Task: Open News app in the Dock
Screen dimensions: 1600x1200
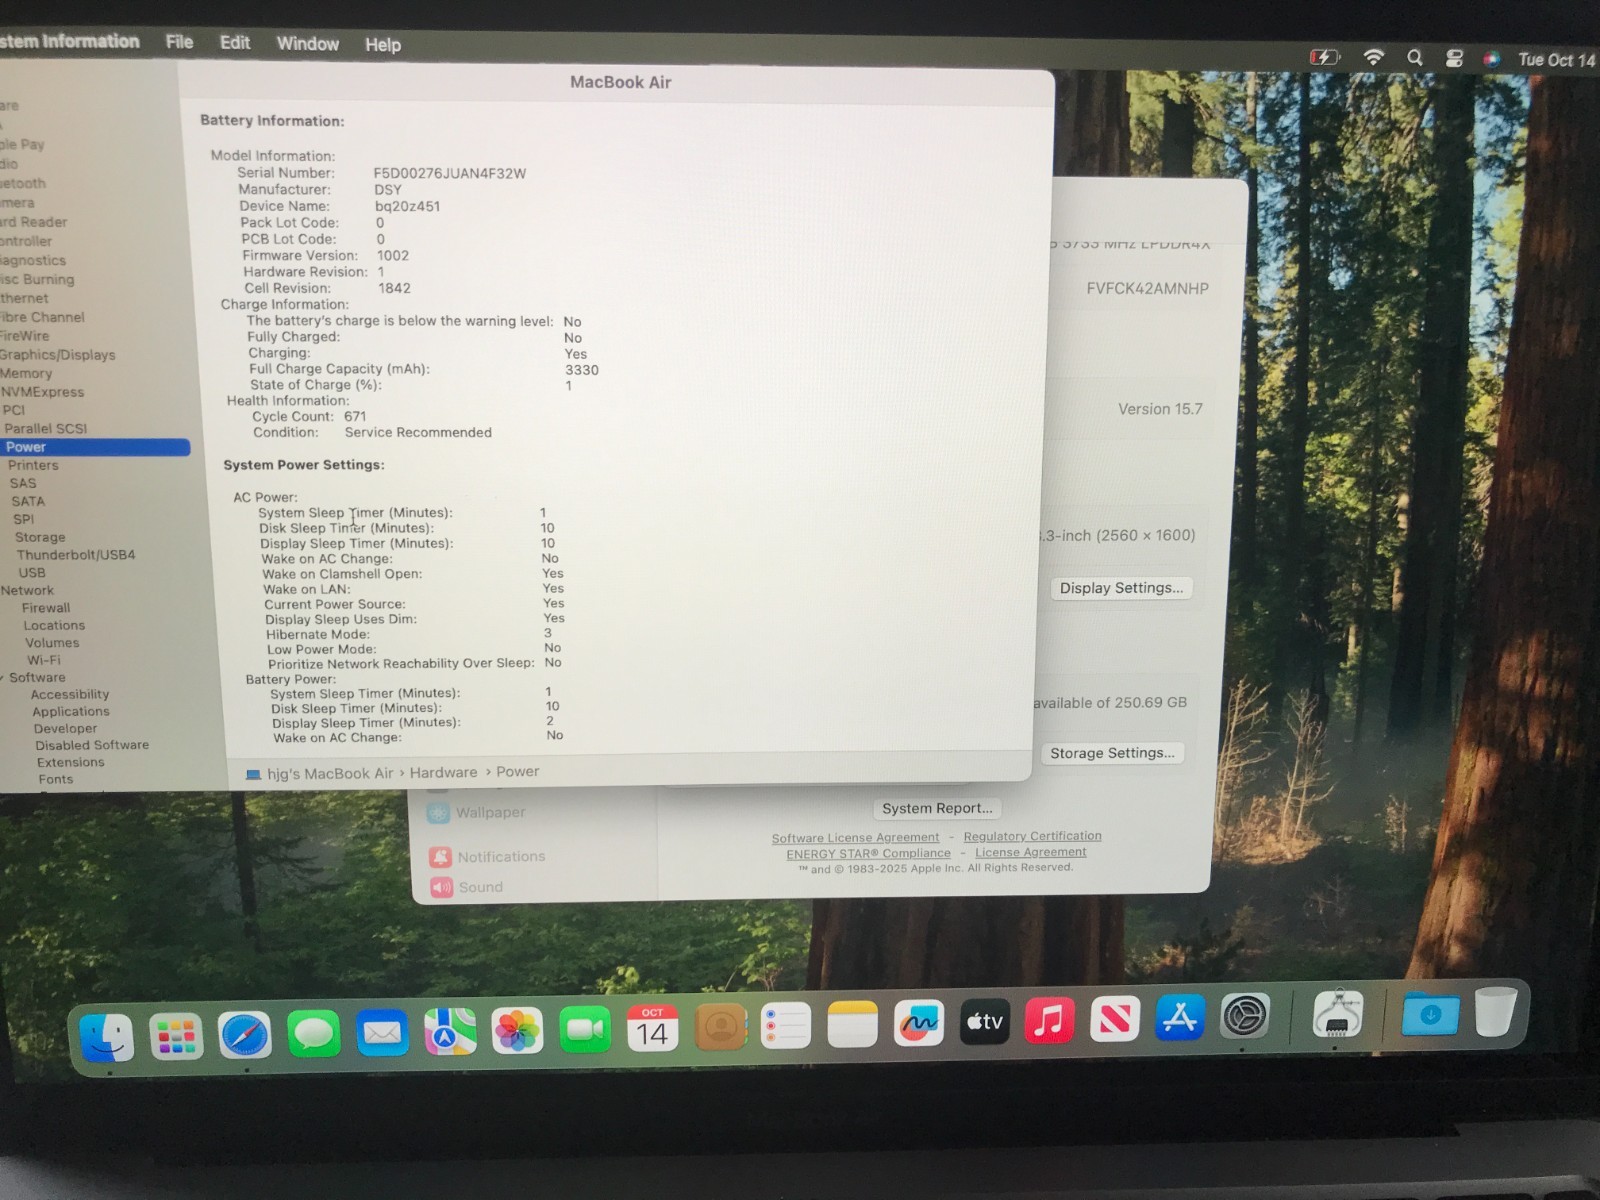Action: pos(1115,1019)
